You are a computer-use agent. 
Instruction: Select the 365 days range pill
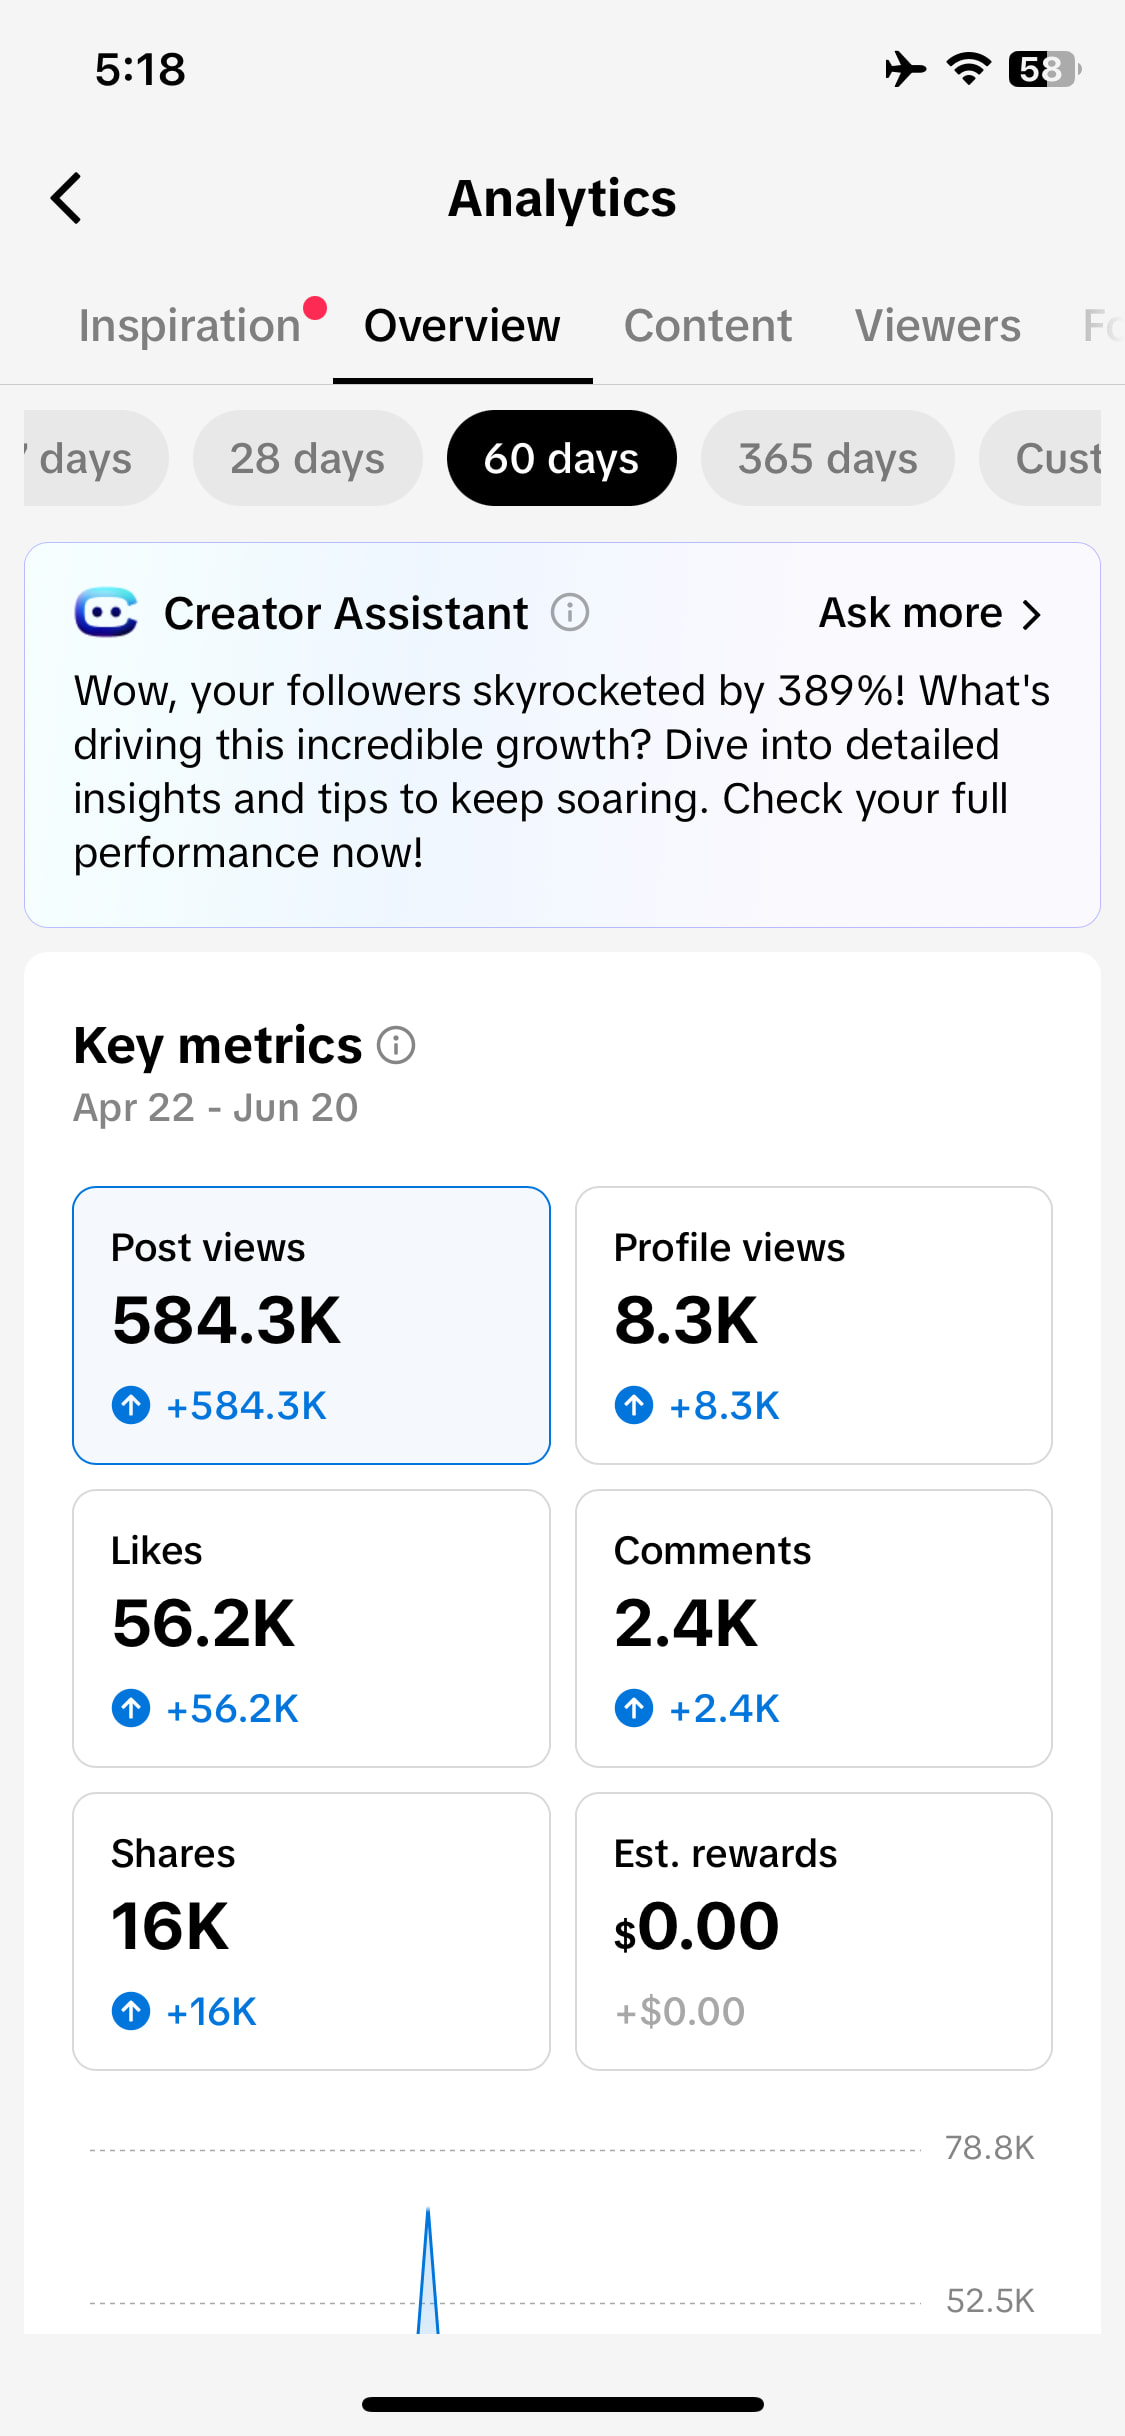pos(828,458)
